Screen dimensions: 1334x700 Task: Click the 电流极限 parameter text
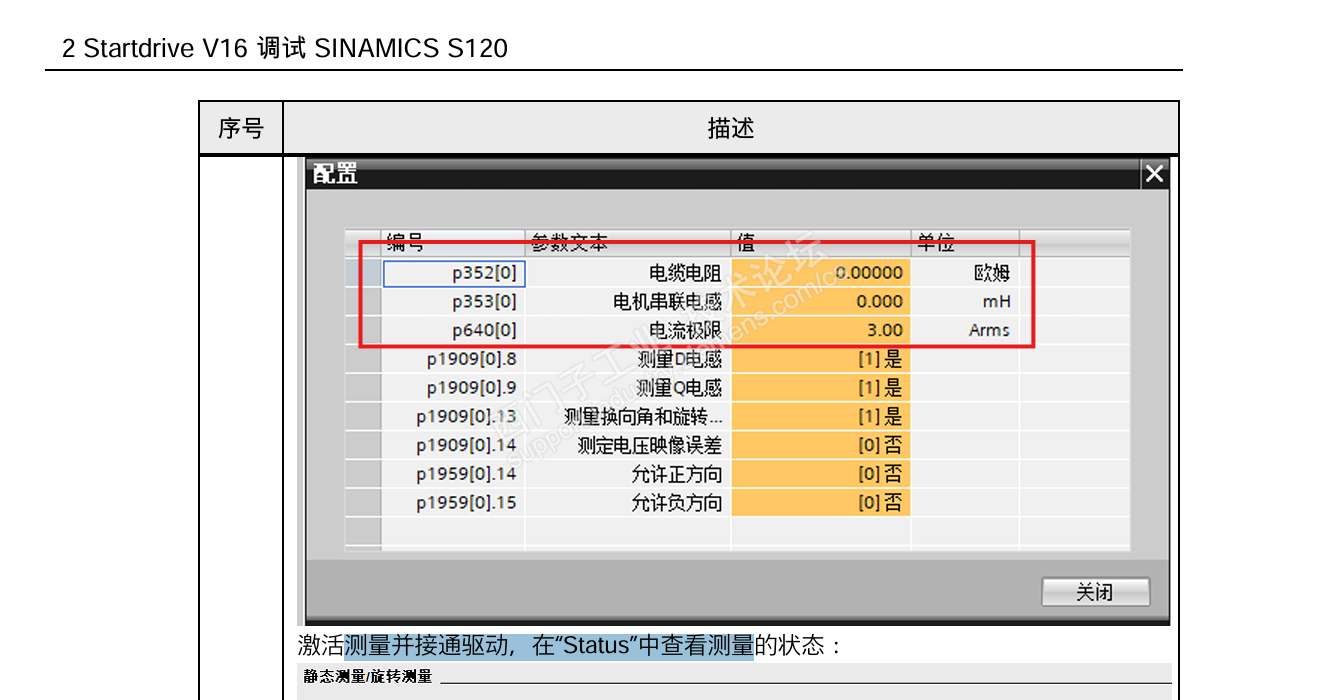pyautogui.click(x=685, y=330)
